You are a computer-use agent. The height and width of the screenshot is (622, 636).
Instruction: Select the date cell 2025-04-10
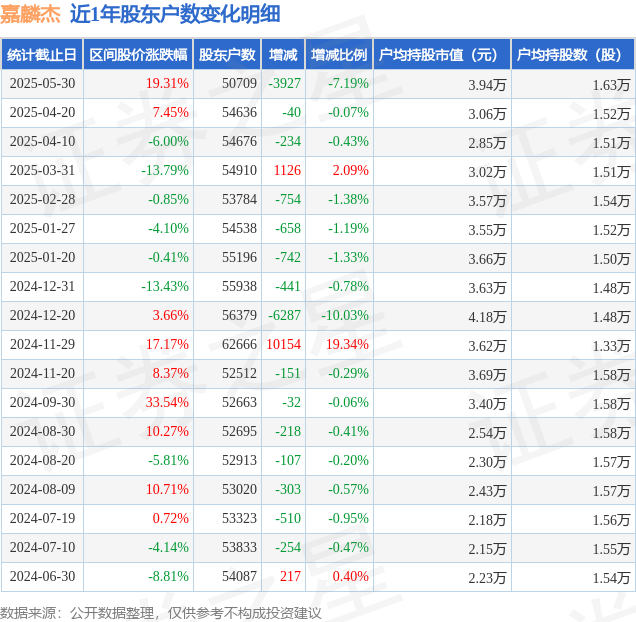coord(43,142)
